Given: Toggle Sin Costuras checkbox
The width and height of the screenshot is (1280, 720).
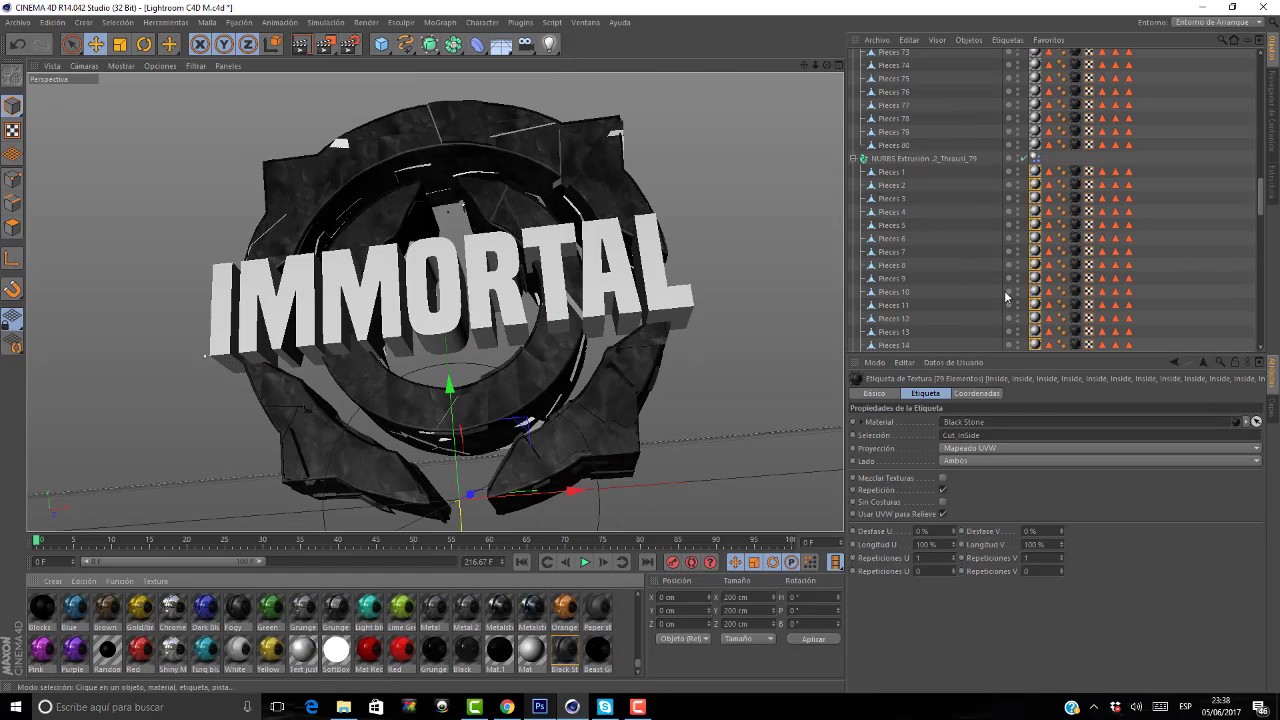Looking at the screenshot, I should 942,502.
